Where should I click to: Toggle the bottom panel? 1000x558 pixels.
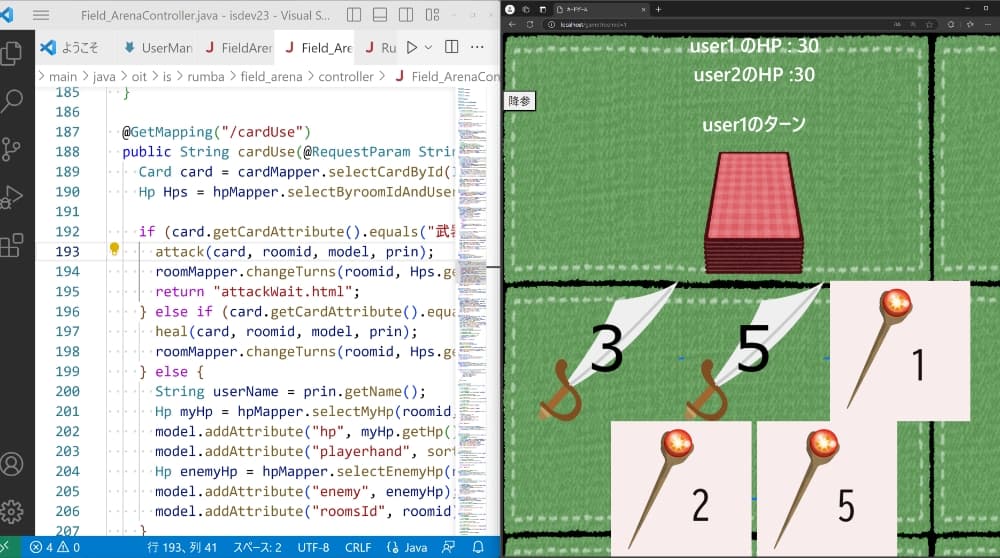[380, 15]
